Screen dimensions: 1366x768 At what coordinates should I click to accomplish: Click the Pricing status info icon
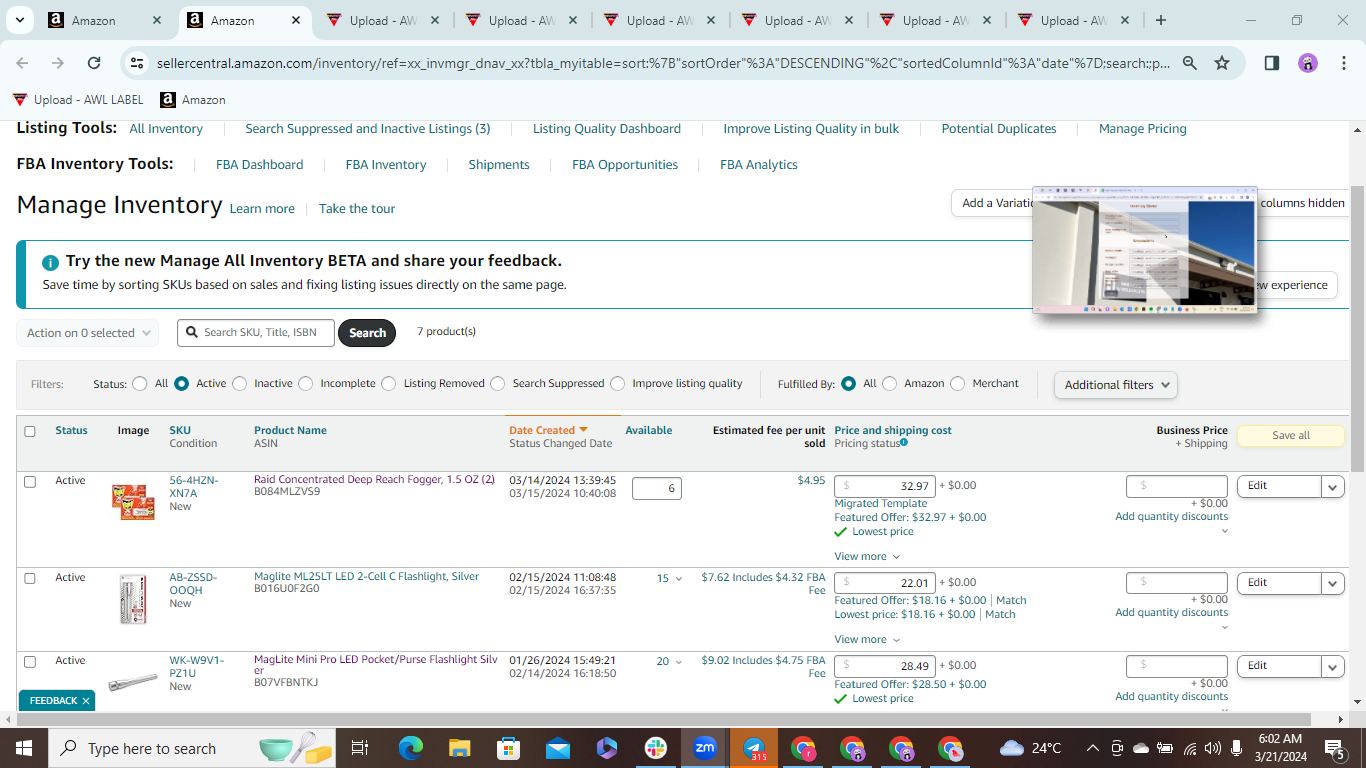(904, 442)
